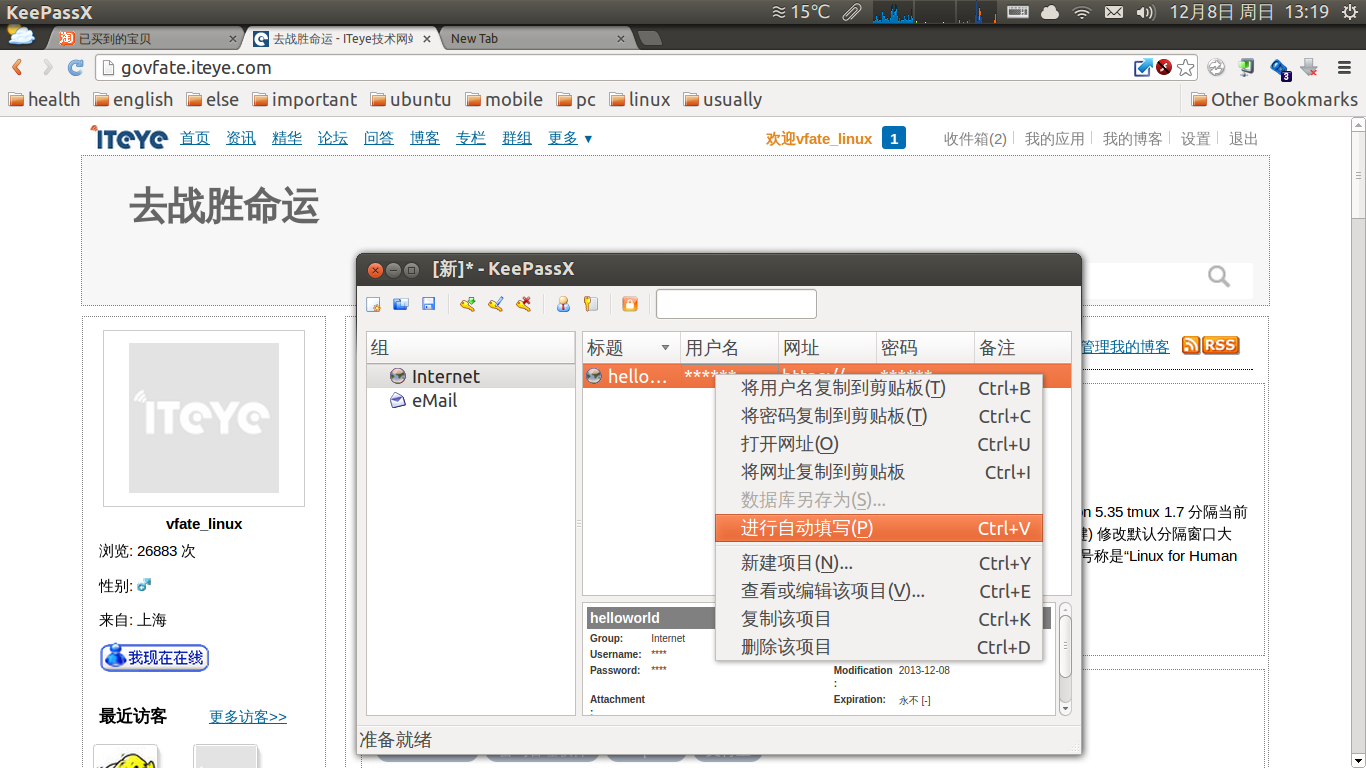Click the blog search magnifier icon
Viewport: 1366px width, 768px height.
coord(1219,276)
